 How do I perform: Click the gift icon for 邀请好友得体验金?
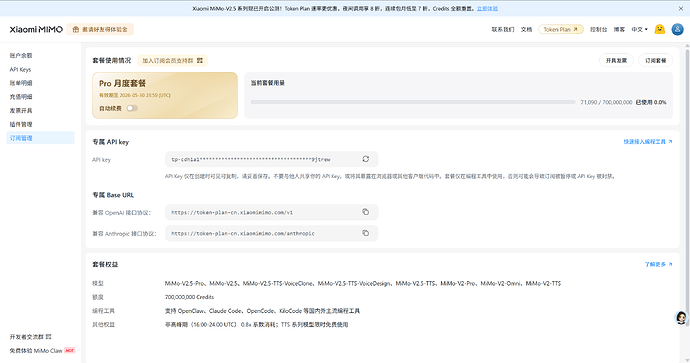point(76,29)
